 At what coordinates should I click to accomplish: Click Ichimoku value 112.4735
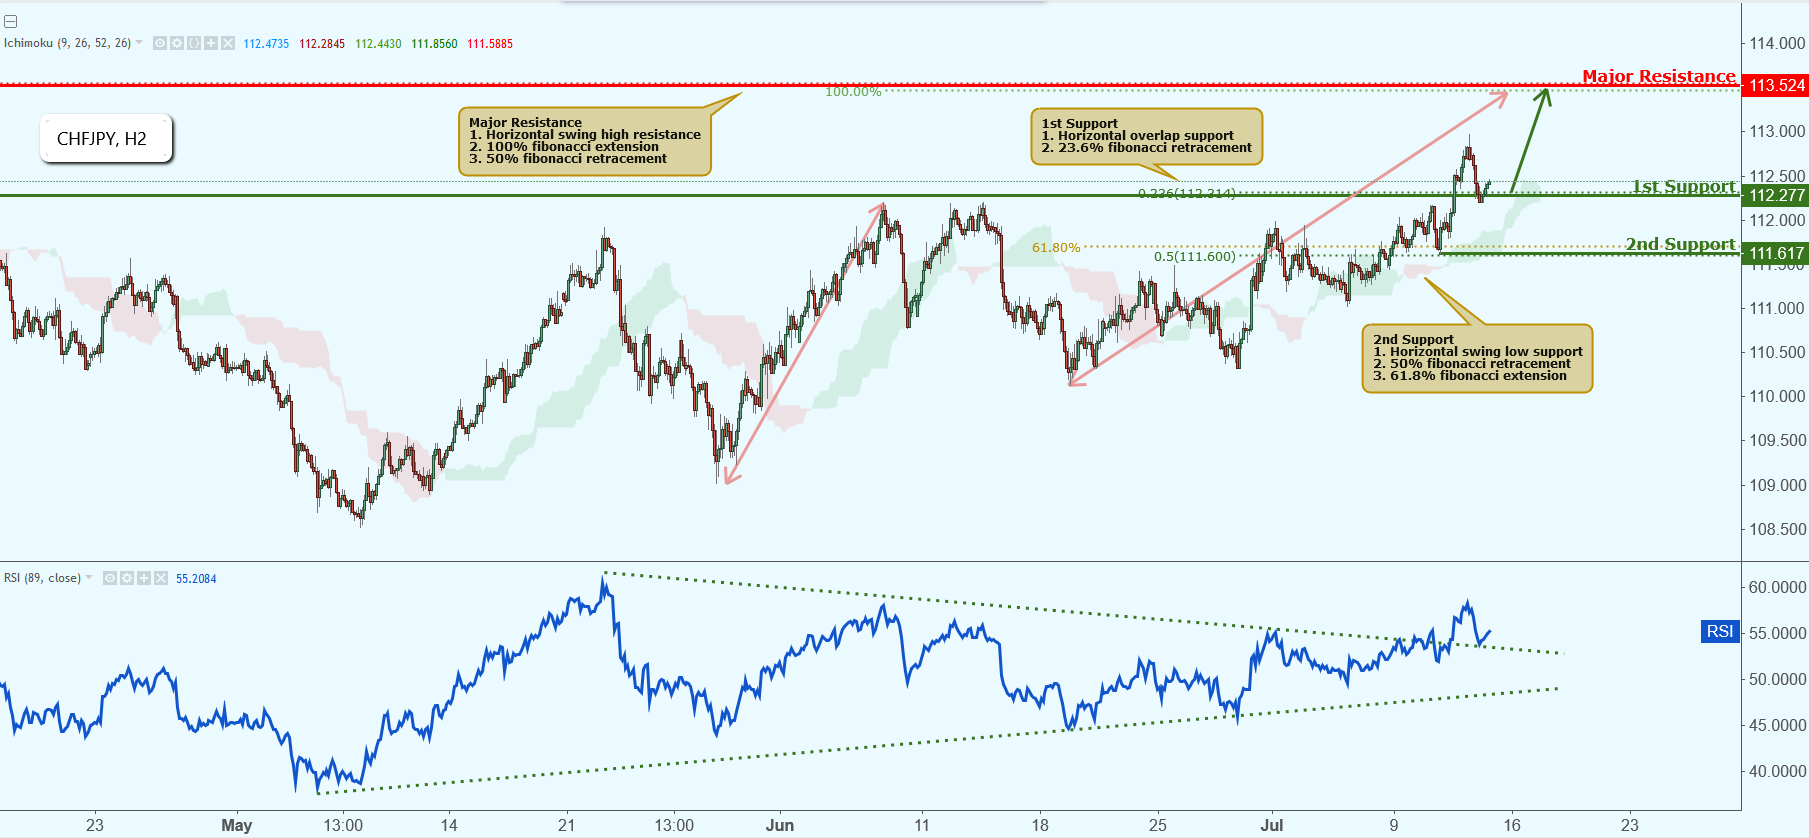(266, 44)
